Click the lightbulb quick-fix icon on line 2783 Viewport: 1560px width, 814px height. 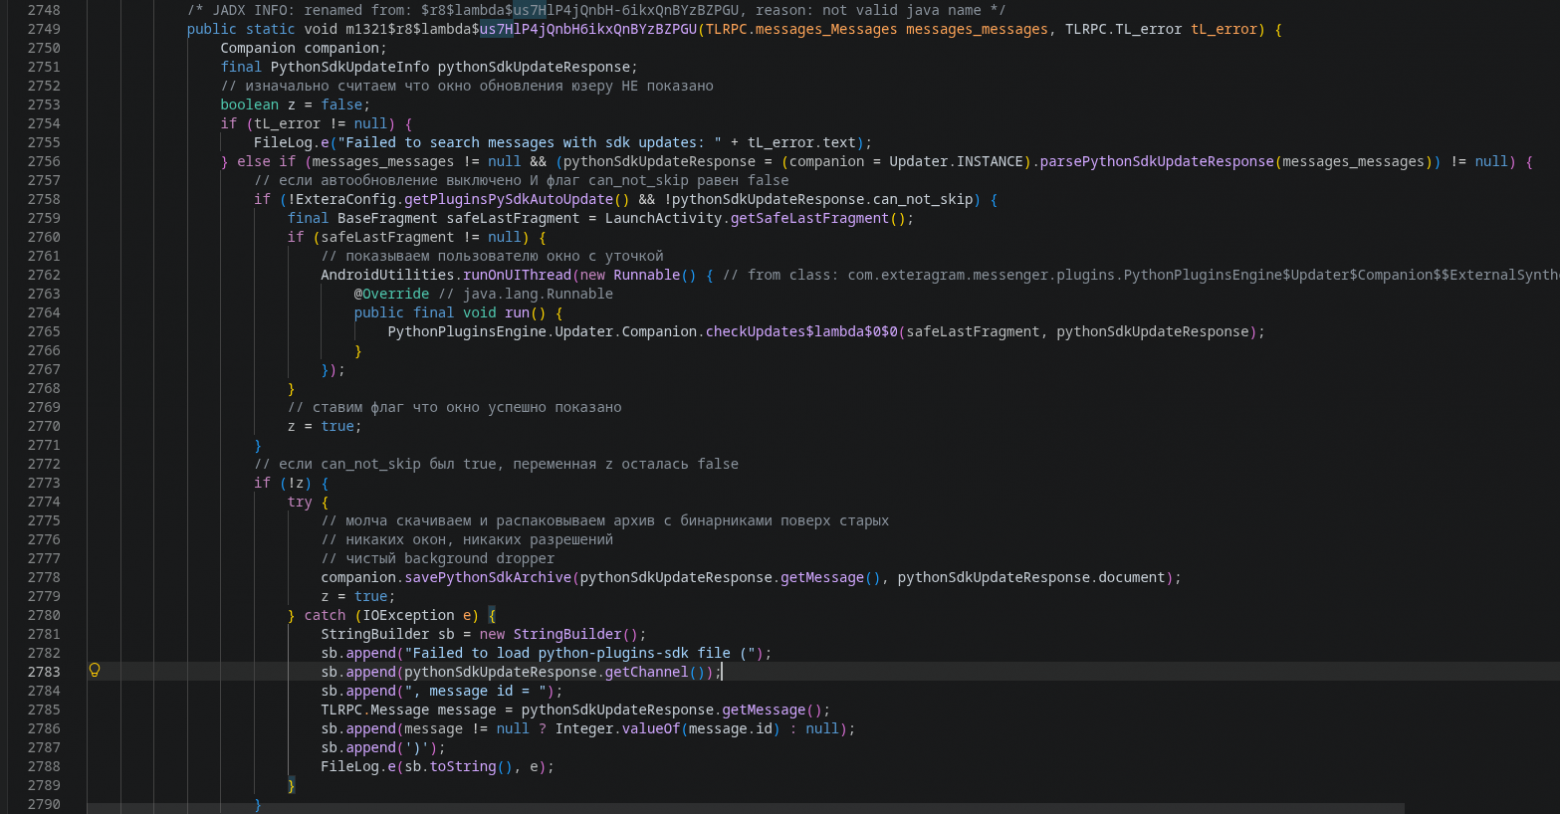95,671
